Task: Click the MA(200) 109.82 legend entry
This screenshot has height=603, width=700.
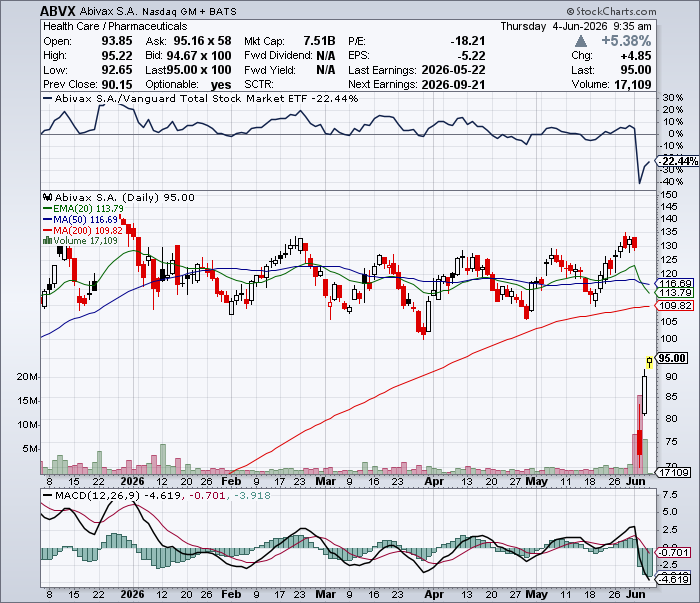Action: (x=83, y=230)
